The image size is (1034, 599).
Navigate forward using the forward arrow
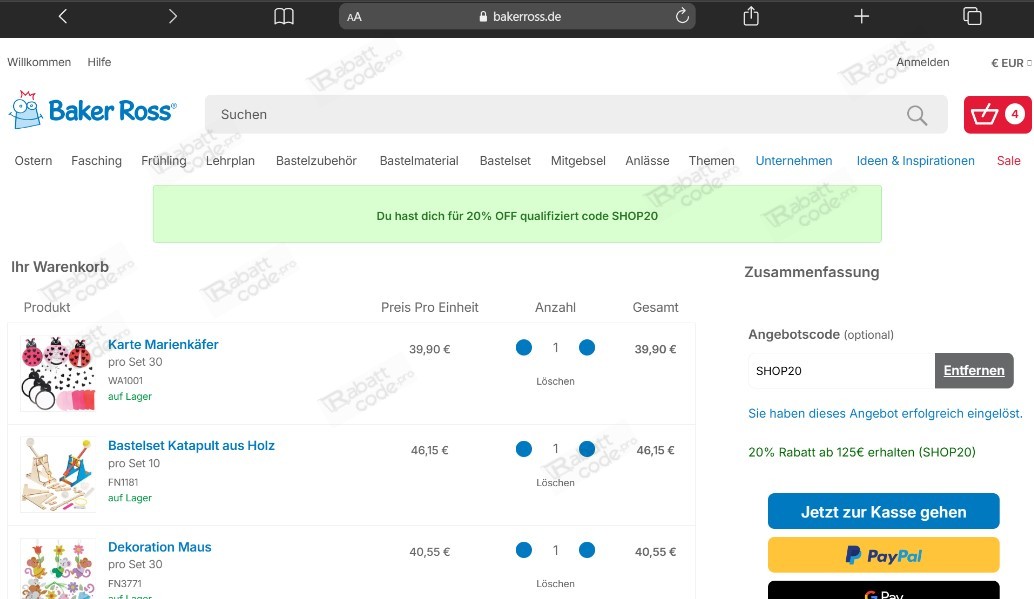click(x=172, y=16)
